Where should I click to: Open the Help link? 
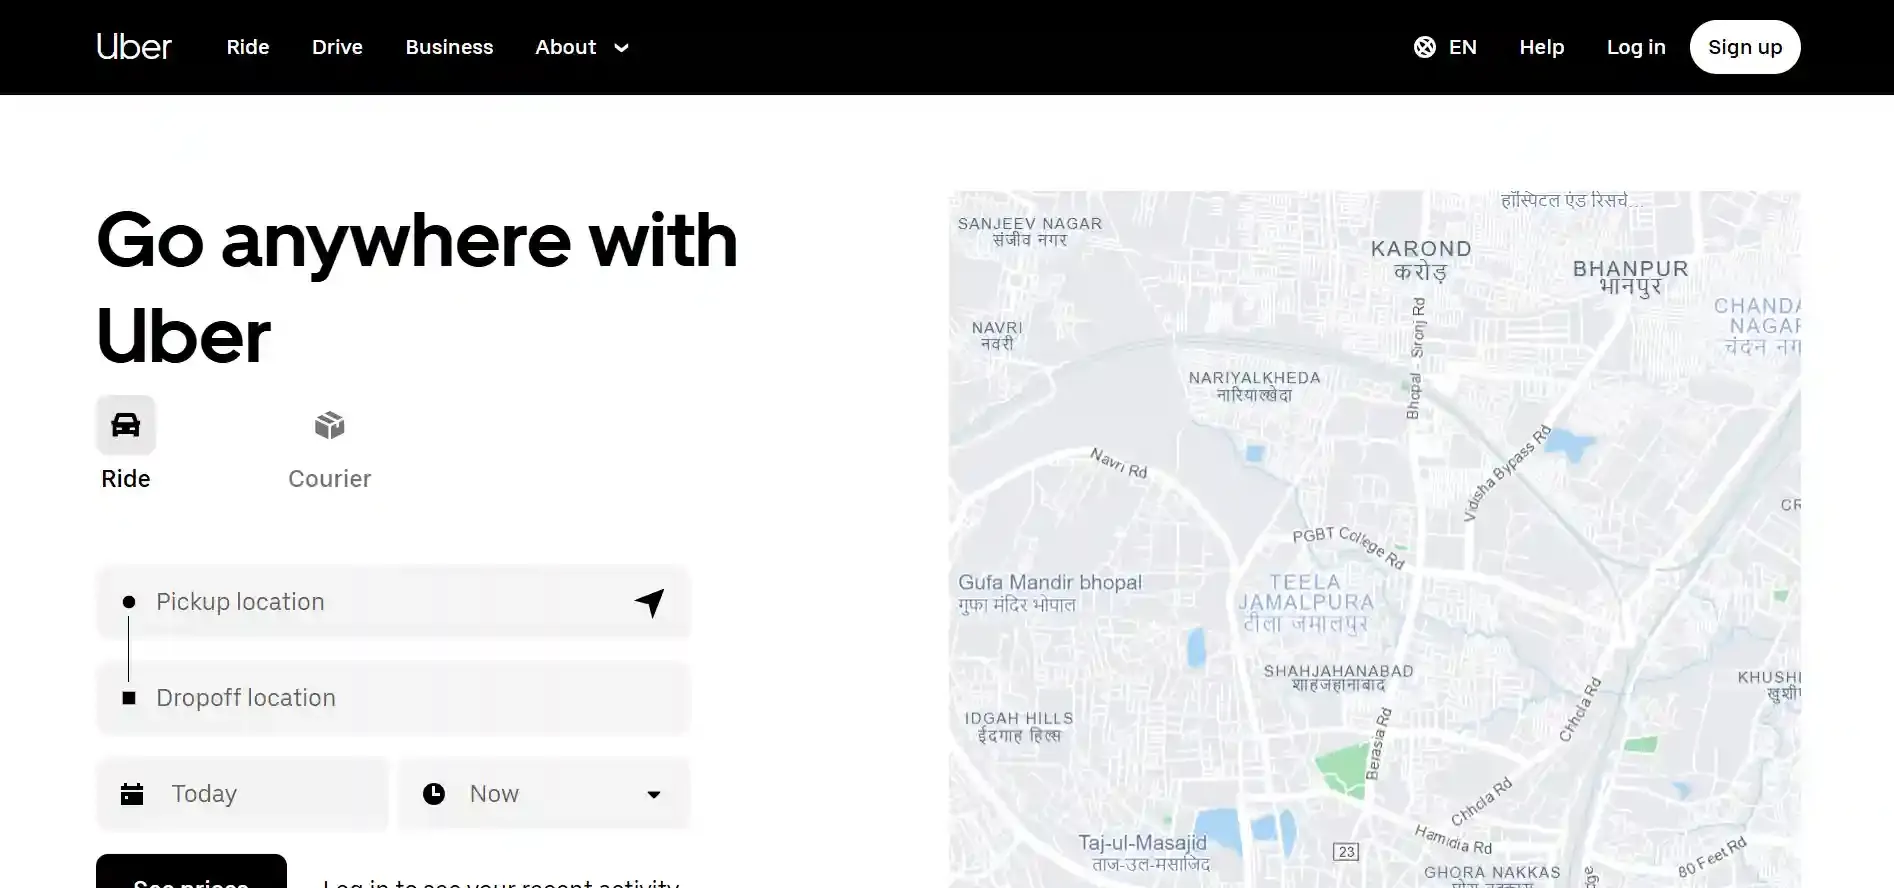coord(1541,47)
